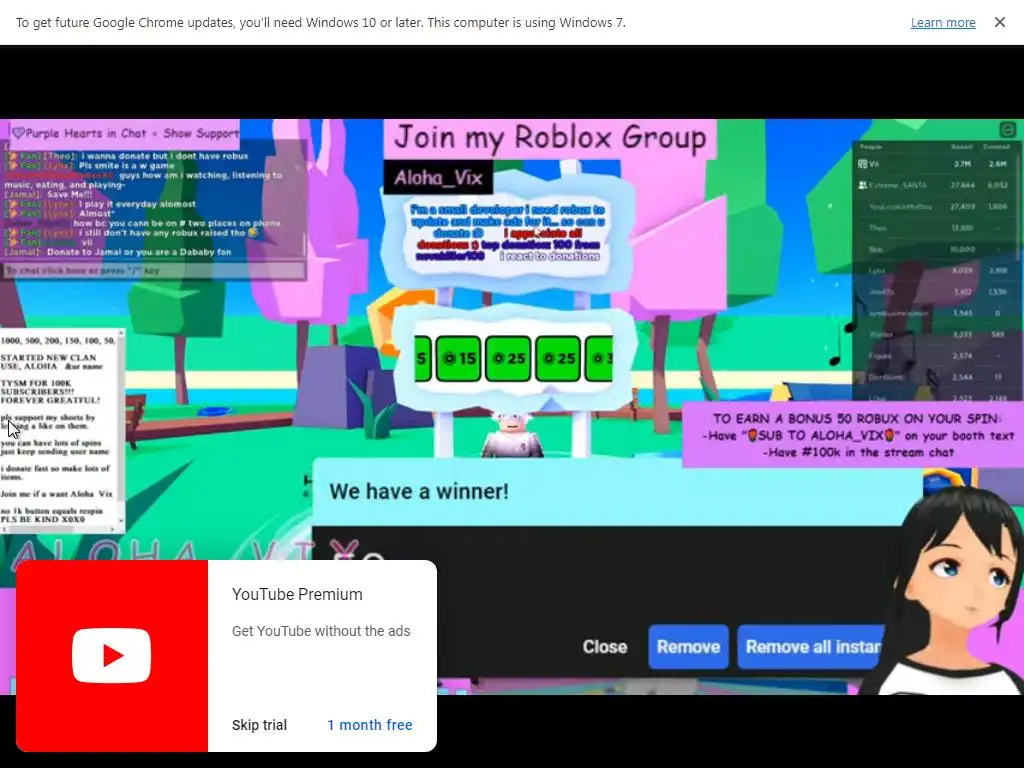Click the TYSM FOR 100K SUBSCRIBERS note text
The width and height of the screenshot is (1024, 768).
click(50, 392)
